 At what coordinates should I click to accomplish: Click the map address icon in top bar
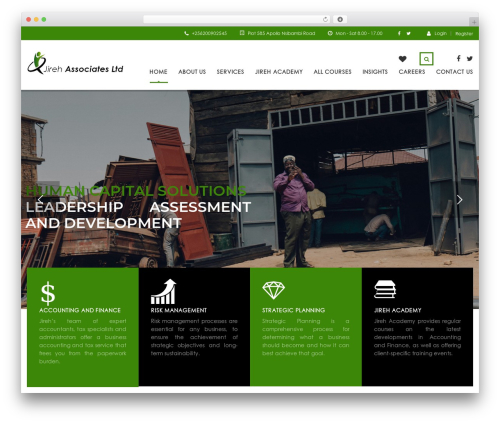[x=242, y=33]
